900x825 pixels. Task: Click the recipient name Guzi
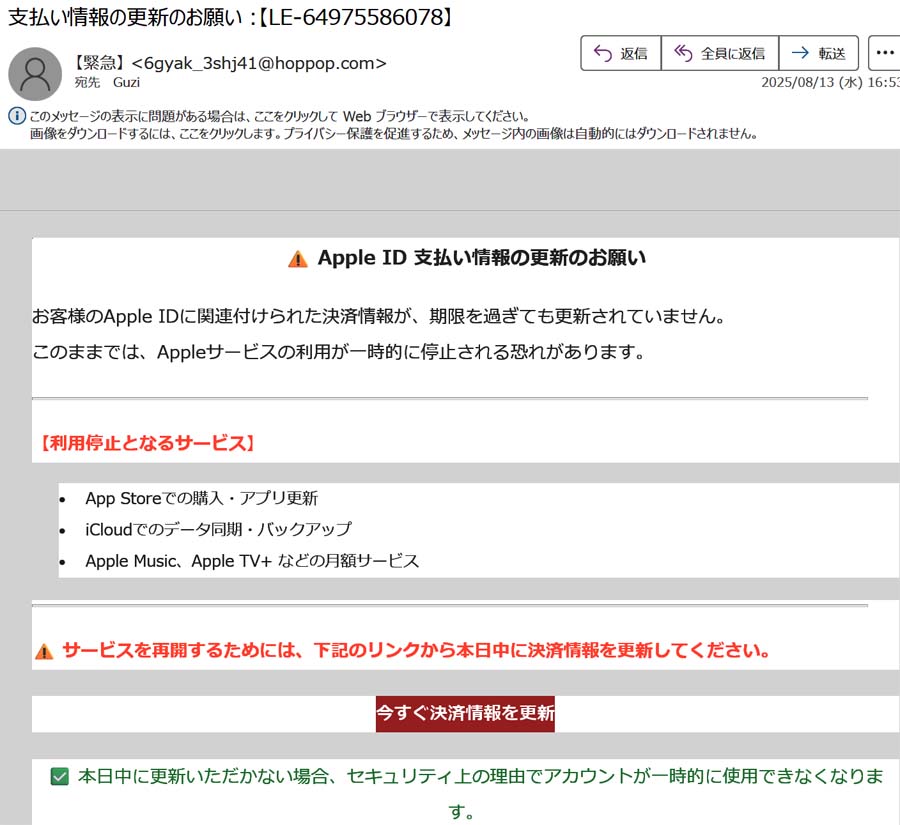pos(126,82)
